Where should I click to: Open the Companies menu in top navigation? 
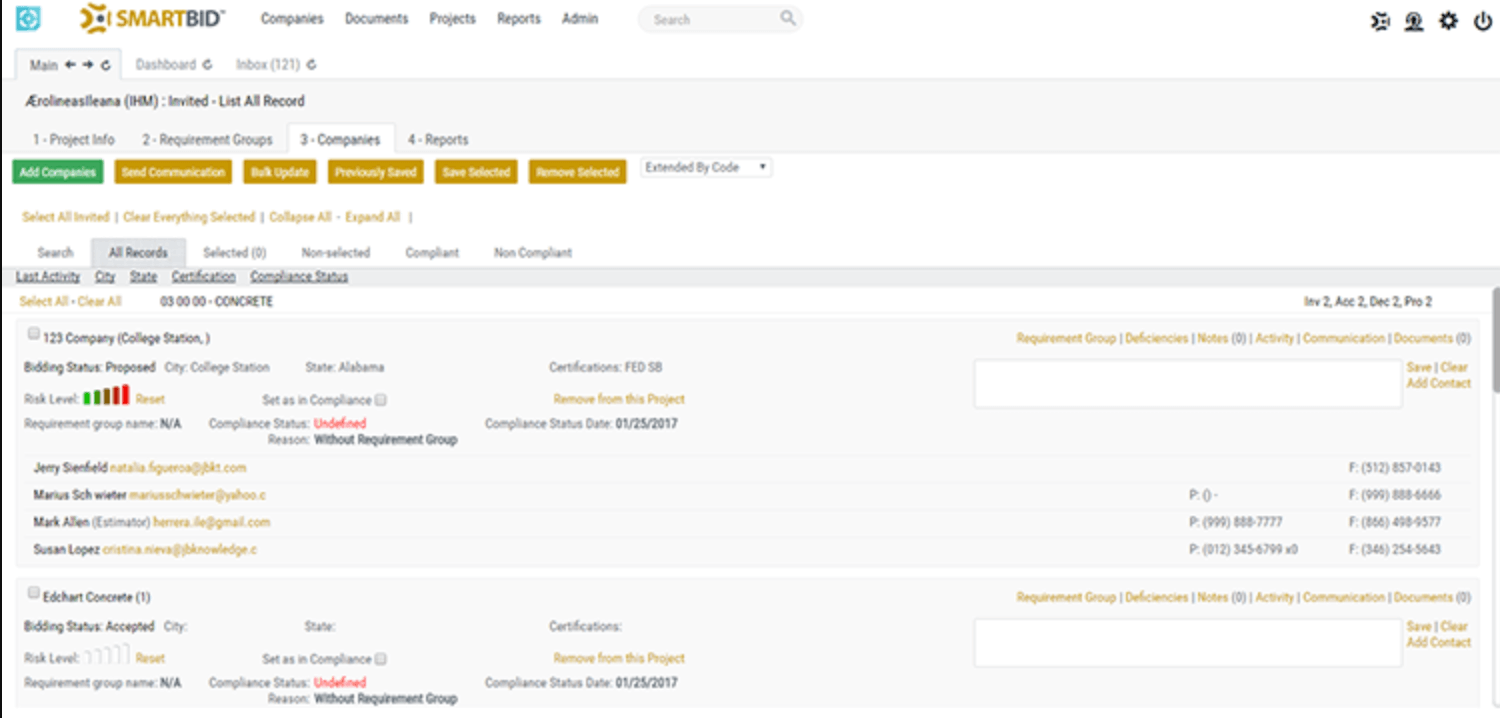click(x=291, y=19)
